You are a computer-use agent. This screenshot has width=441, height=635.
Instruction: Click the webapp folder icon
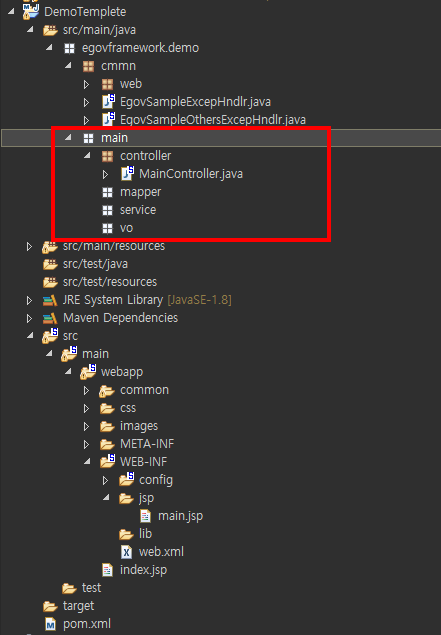point(88,371)
